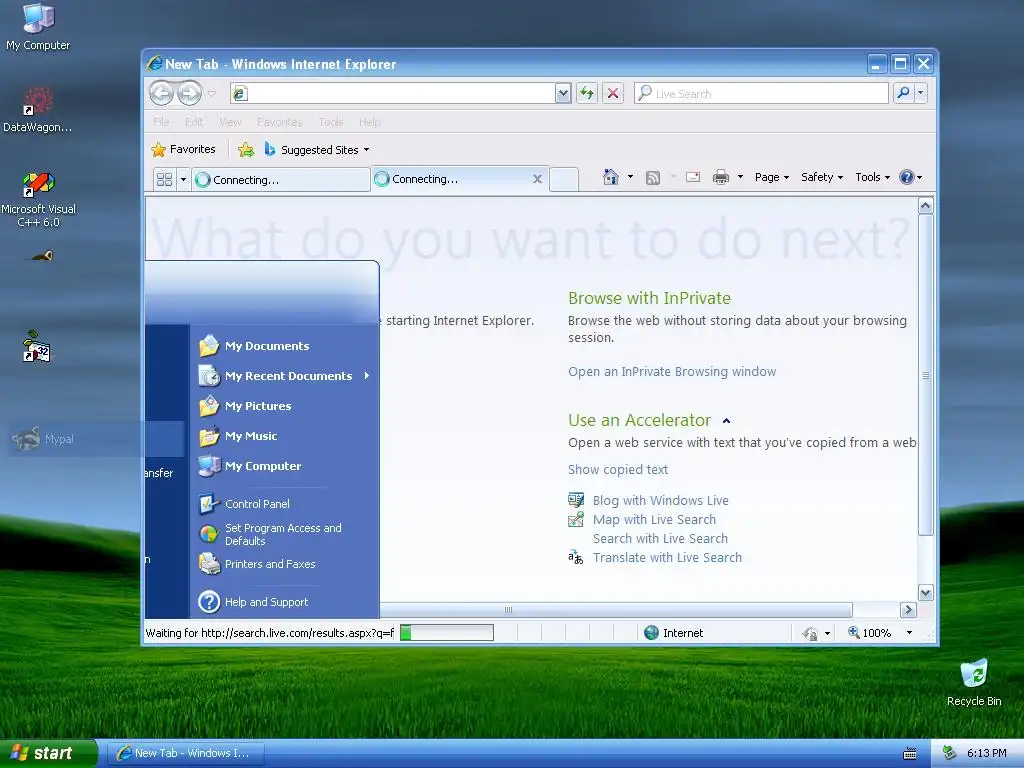Click the security zone Internet globe icon
This screenshot has height=768, width=1024.
[x=651, y=632]
